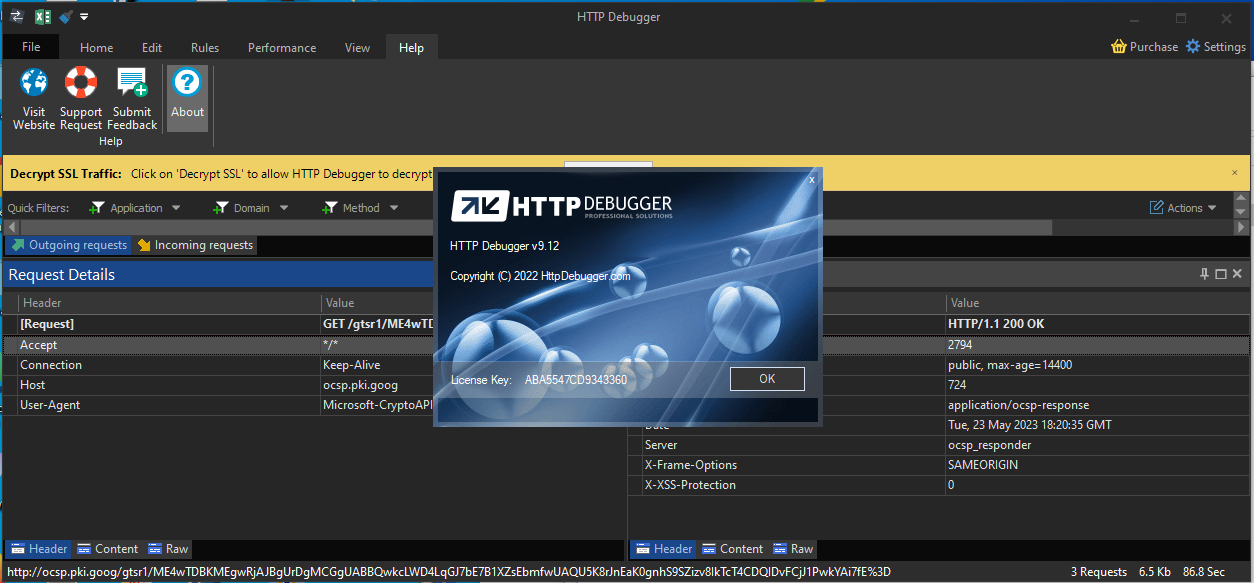The height and width of the screenshot is (583, 1254).
Task: Open the File menu
Action: (31, 47)
